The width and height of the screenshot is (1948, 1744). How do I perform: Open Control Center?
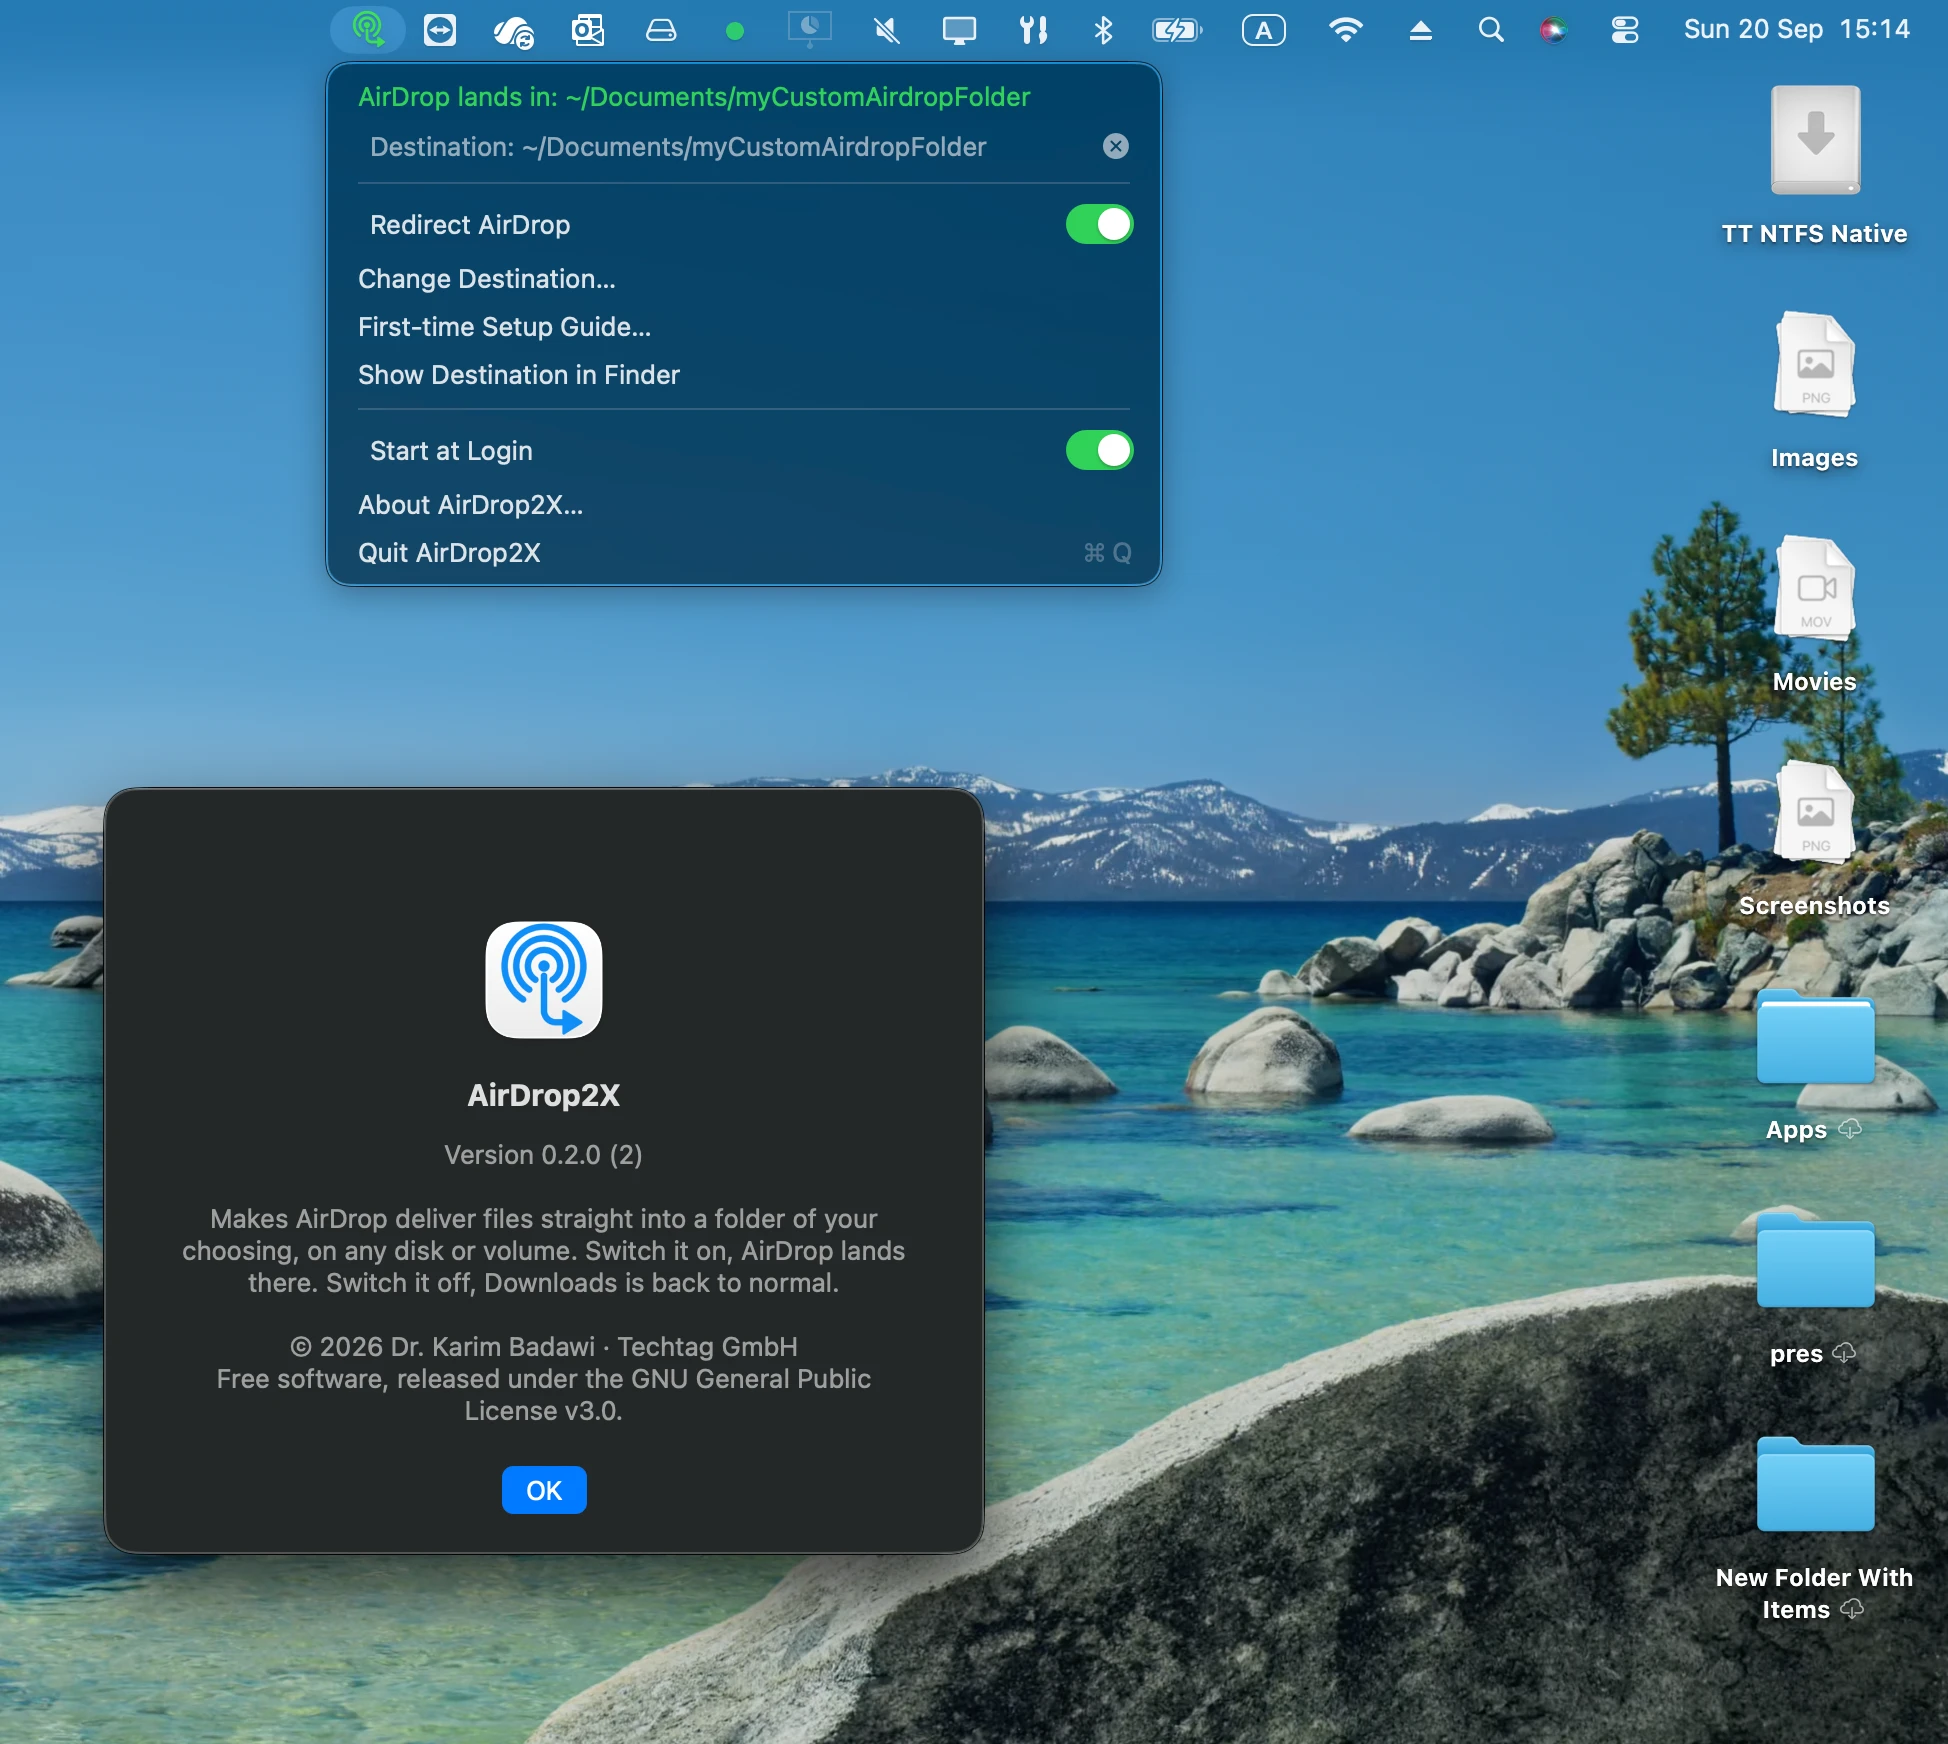coord(1625,30)
